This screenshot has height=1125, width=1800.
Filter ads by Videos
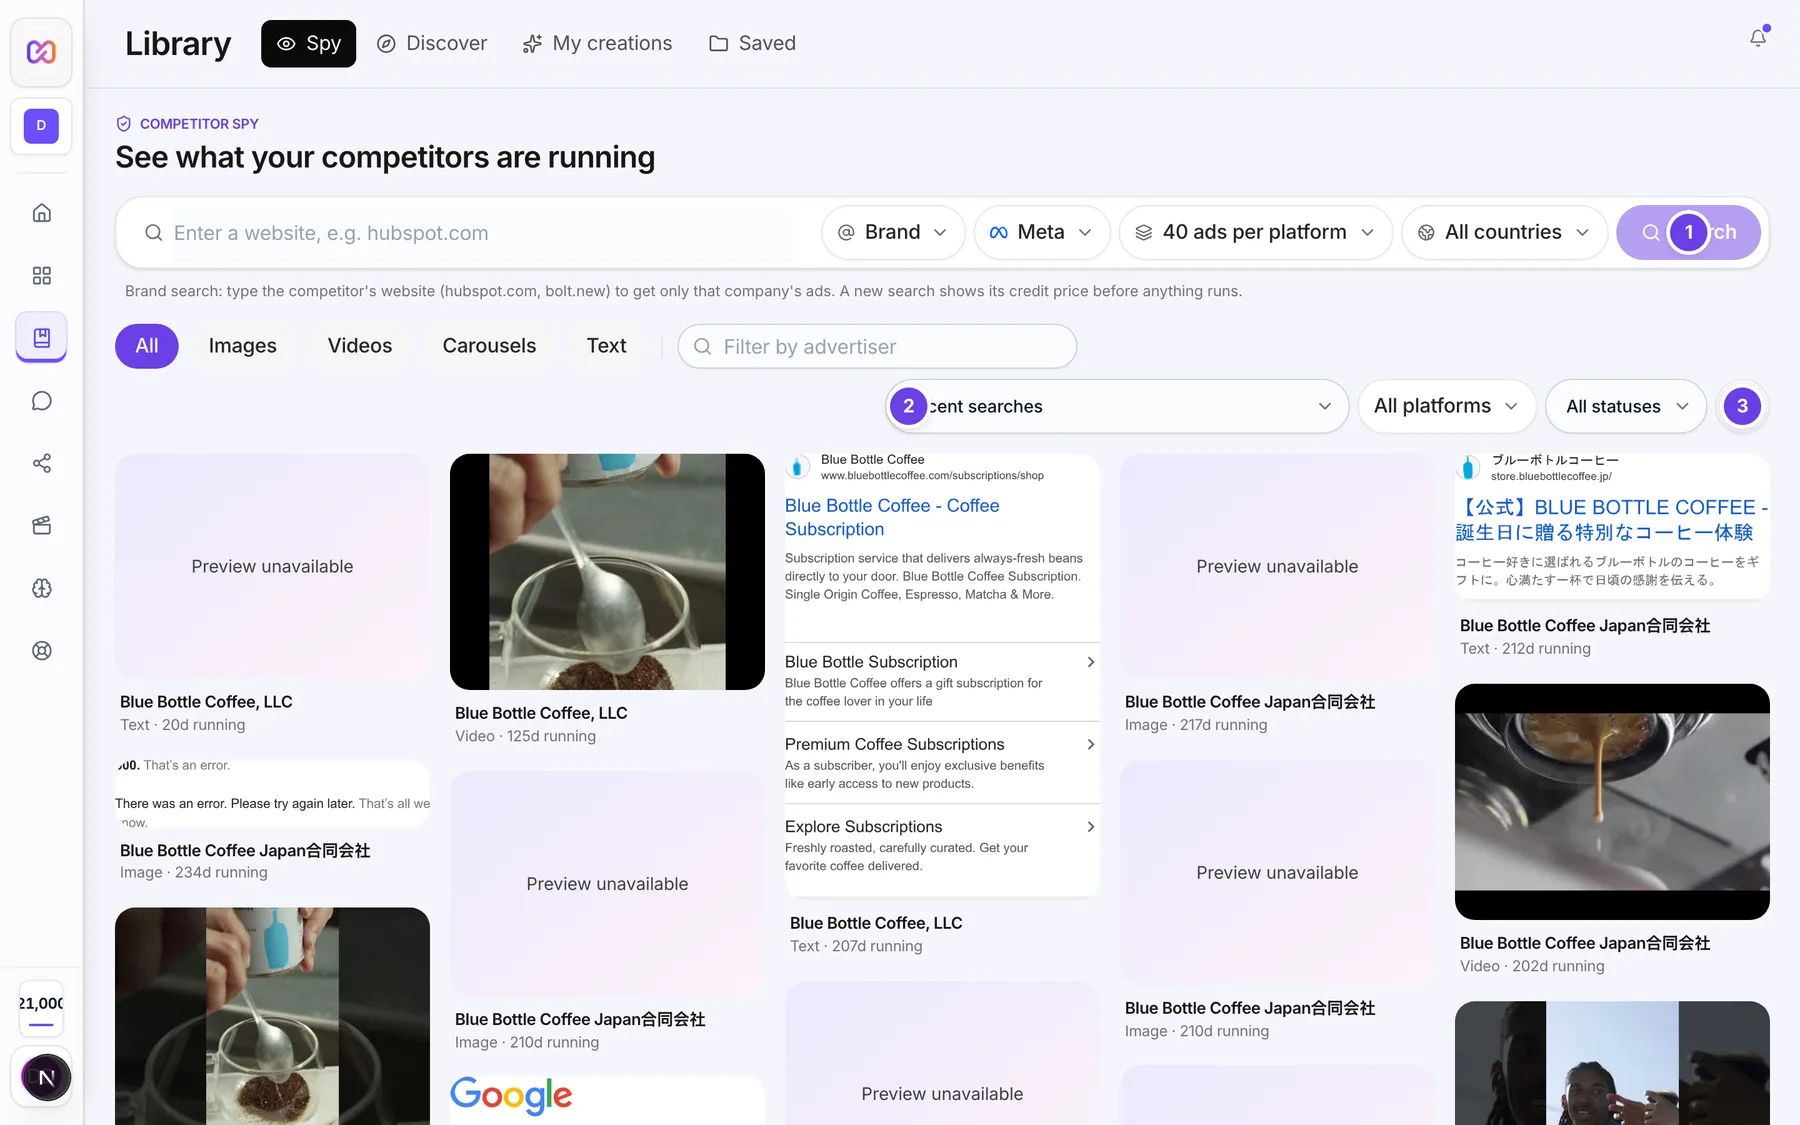360,346
